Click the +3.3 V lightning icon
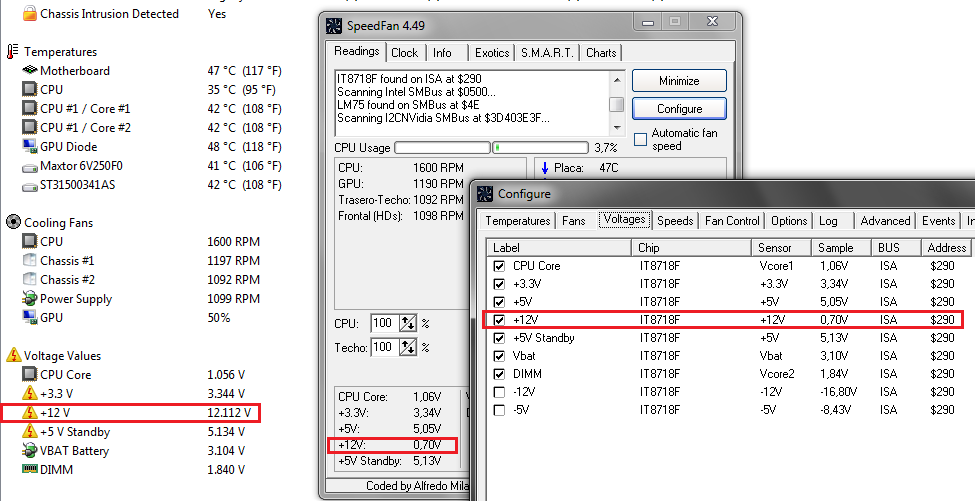The height and width of the screenshot is (501, 975). (29, 393)
